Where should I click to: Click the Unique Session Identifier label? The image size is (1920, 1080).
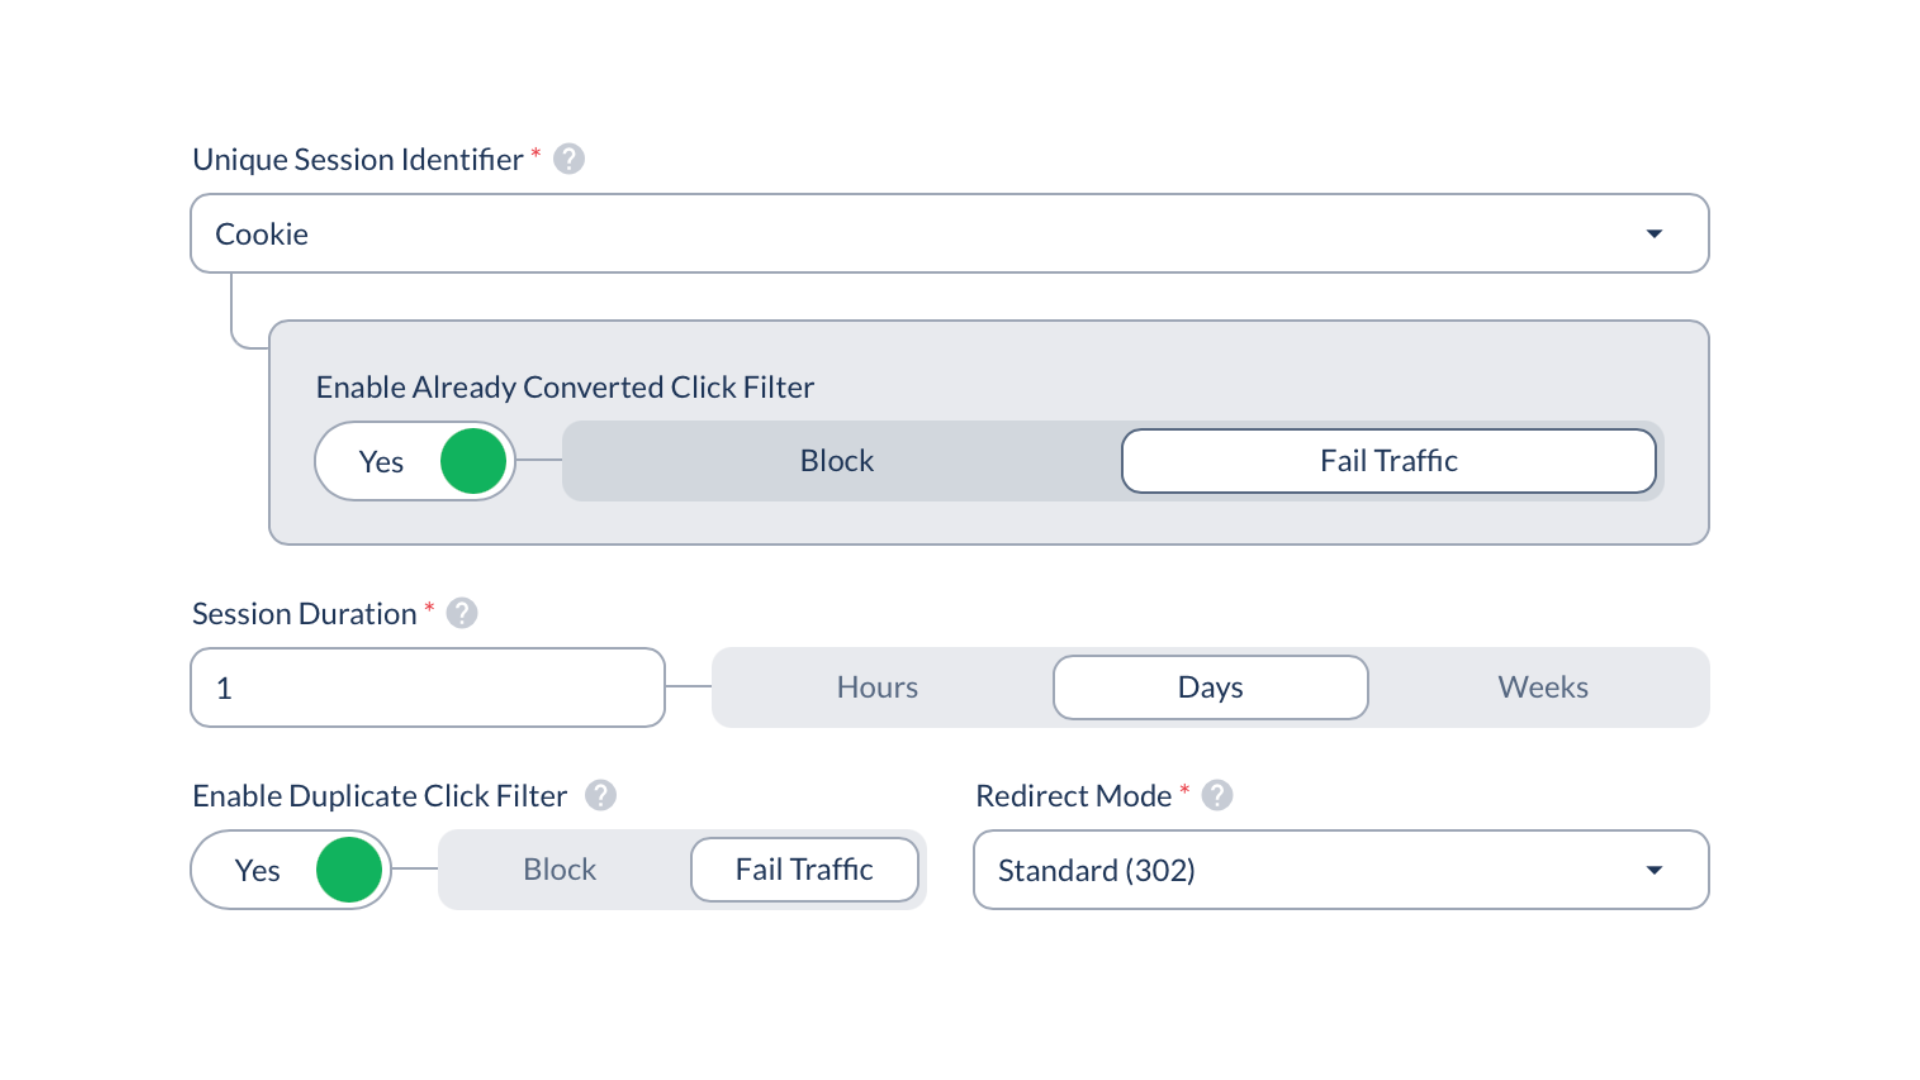(x=358, y=159)
